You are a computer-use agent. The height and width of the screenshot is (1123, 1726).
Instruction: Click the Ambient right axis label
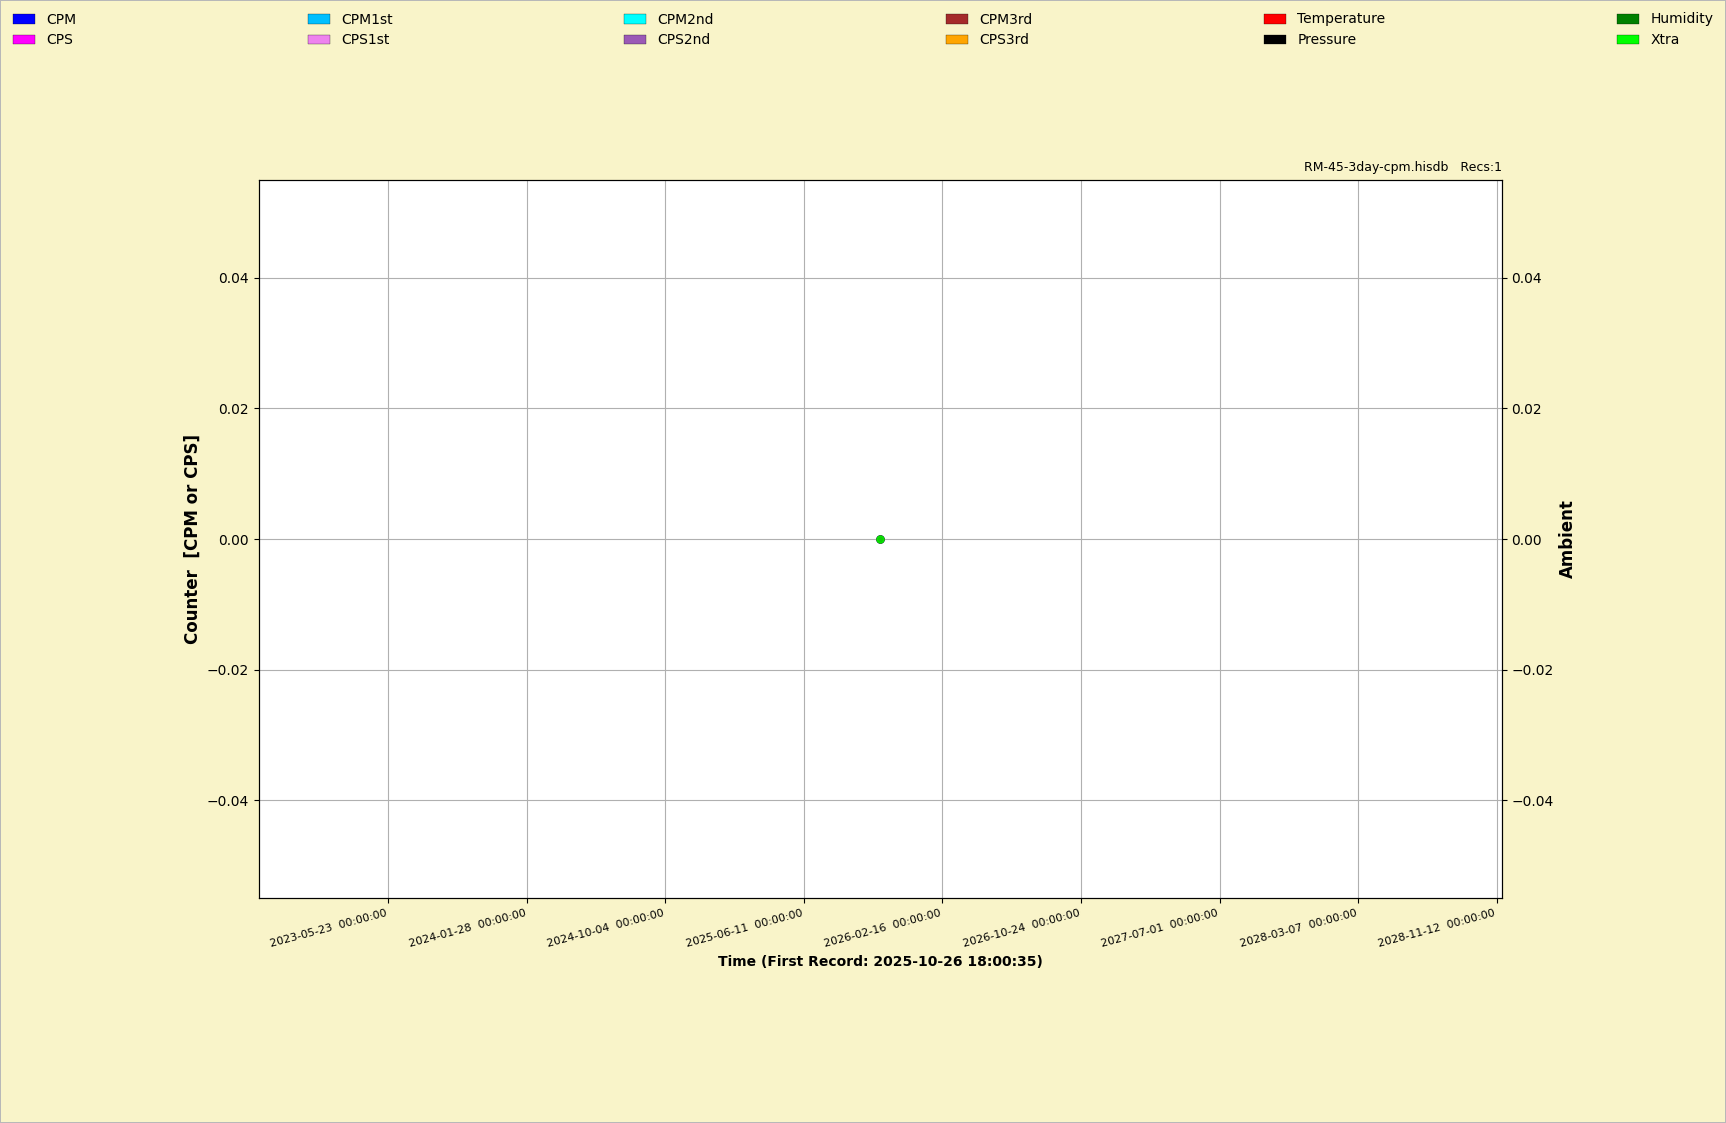[x=1566, y=539]
